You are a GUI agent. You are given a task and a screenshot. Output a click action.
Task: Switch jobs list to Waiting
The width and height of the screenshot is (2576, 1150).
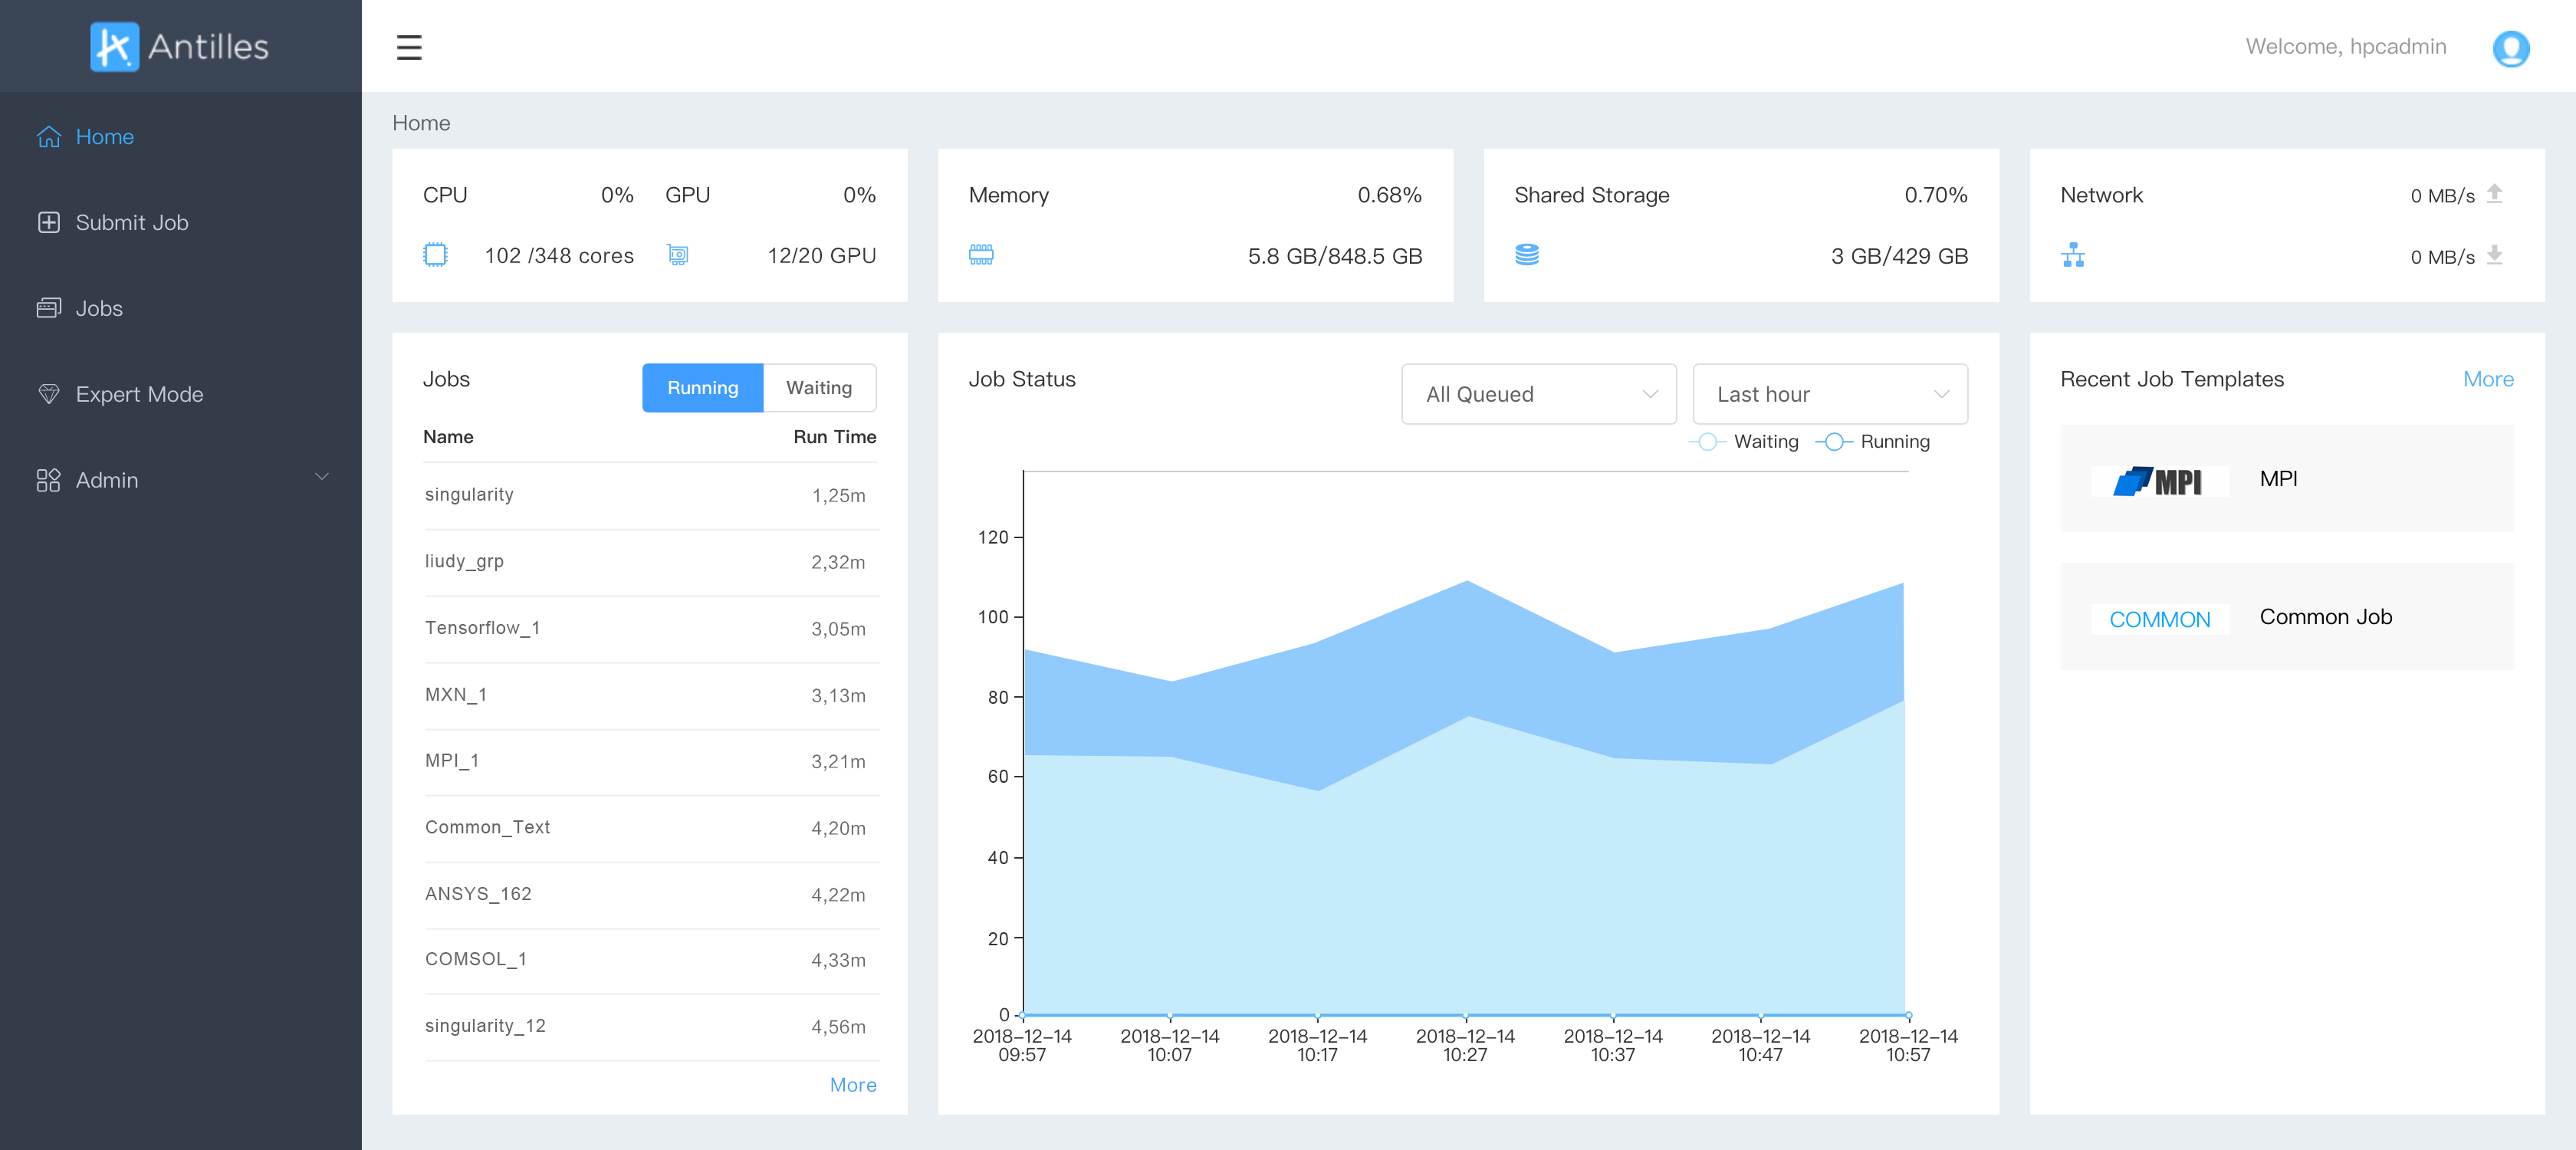[x=818, y=388]
